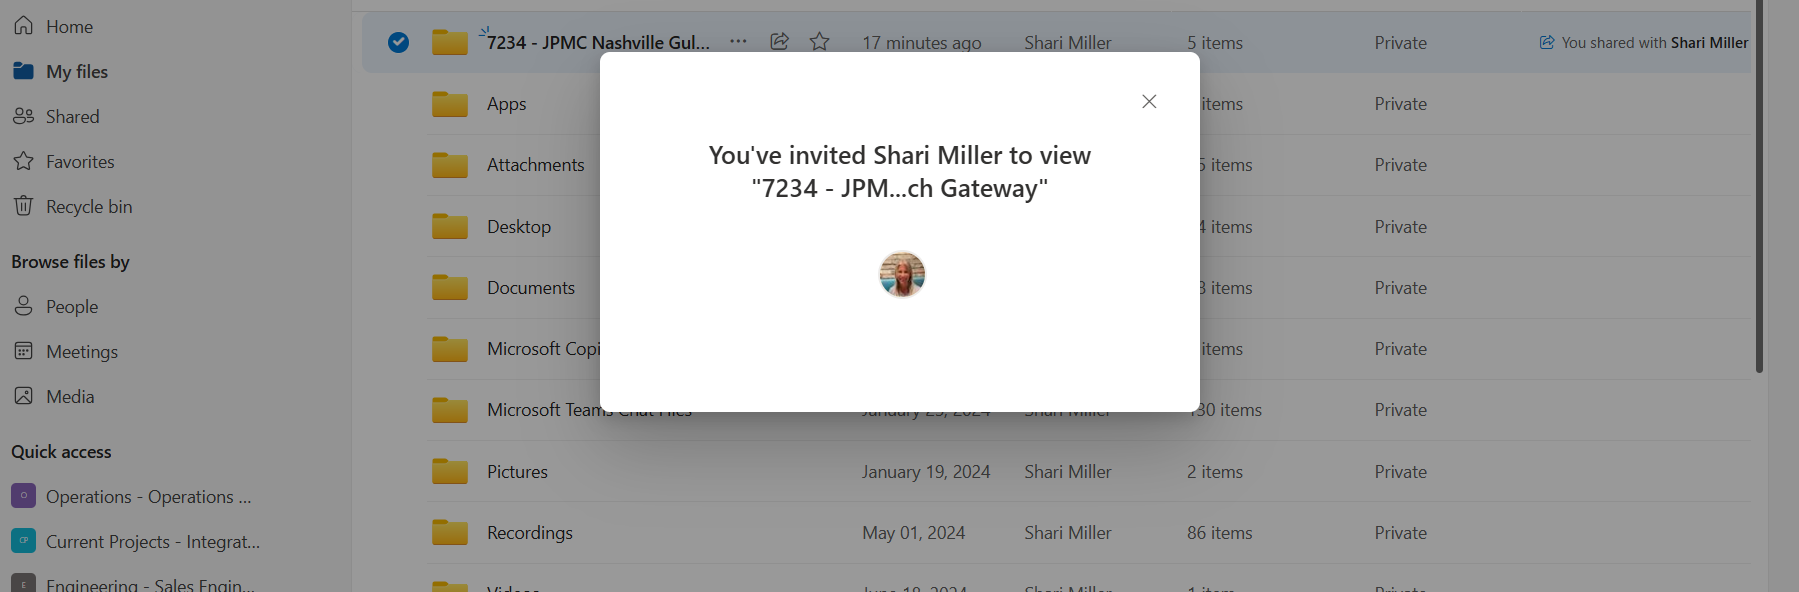The image size is (1799, 592).
Task: Uncheck the selected 7234 JPMC folder checkbox
Action: [x=398, y=42]
